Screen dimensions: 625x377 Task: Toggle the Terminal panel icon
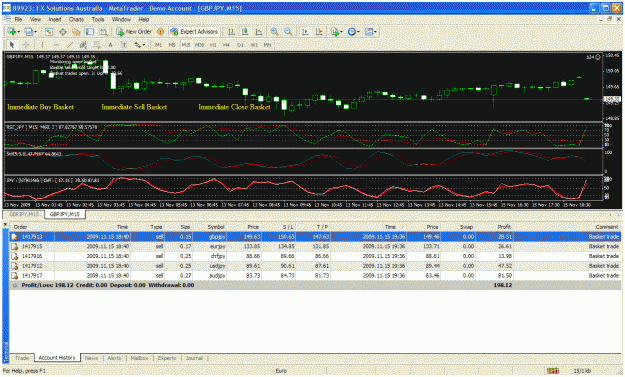click(90, 31)
